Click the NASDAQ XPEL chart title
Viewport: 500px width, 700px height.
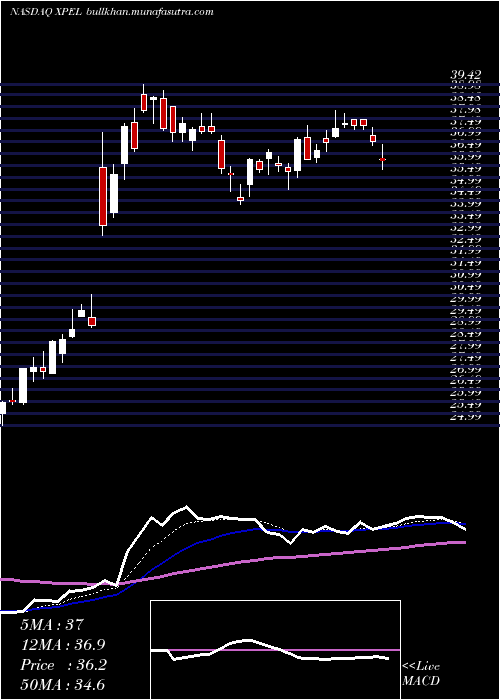(x=46, y=12)
